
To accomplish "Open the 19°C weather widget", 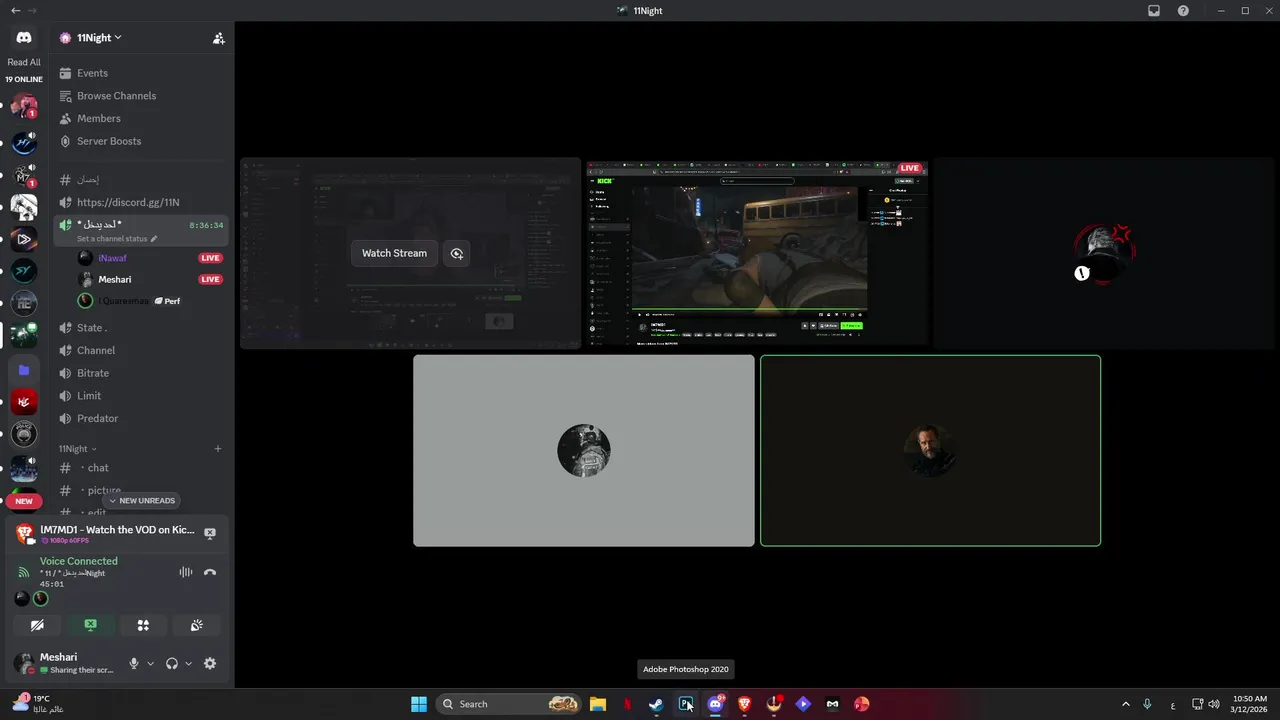I will point(38,704).
